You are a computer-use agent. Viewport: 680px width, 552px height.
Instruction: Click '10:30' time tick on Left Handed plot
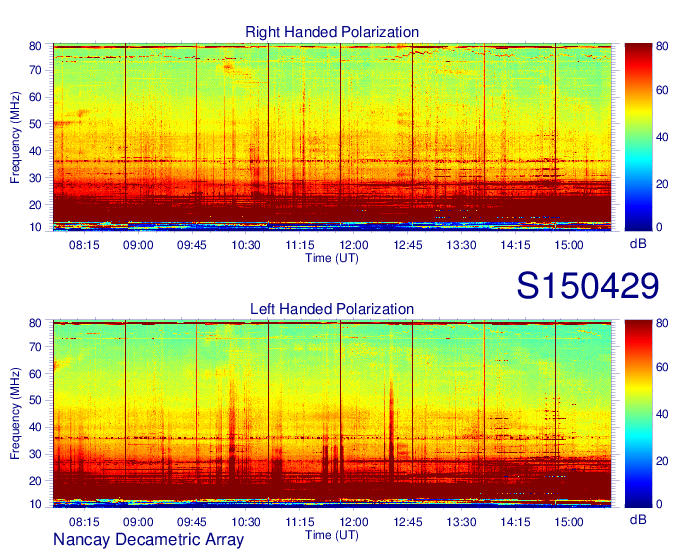(x=246, y=522)
